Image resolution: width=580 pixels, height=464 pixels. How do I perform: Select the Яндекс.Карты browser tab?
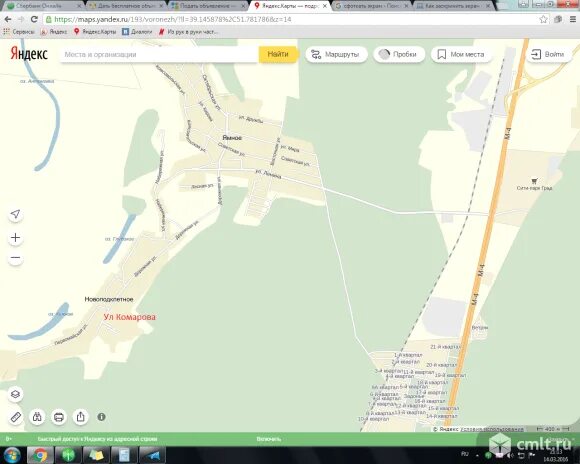coord(289,6)
